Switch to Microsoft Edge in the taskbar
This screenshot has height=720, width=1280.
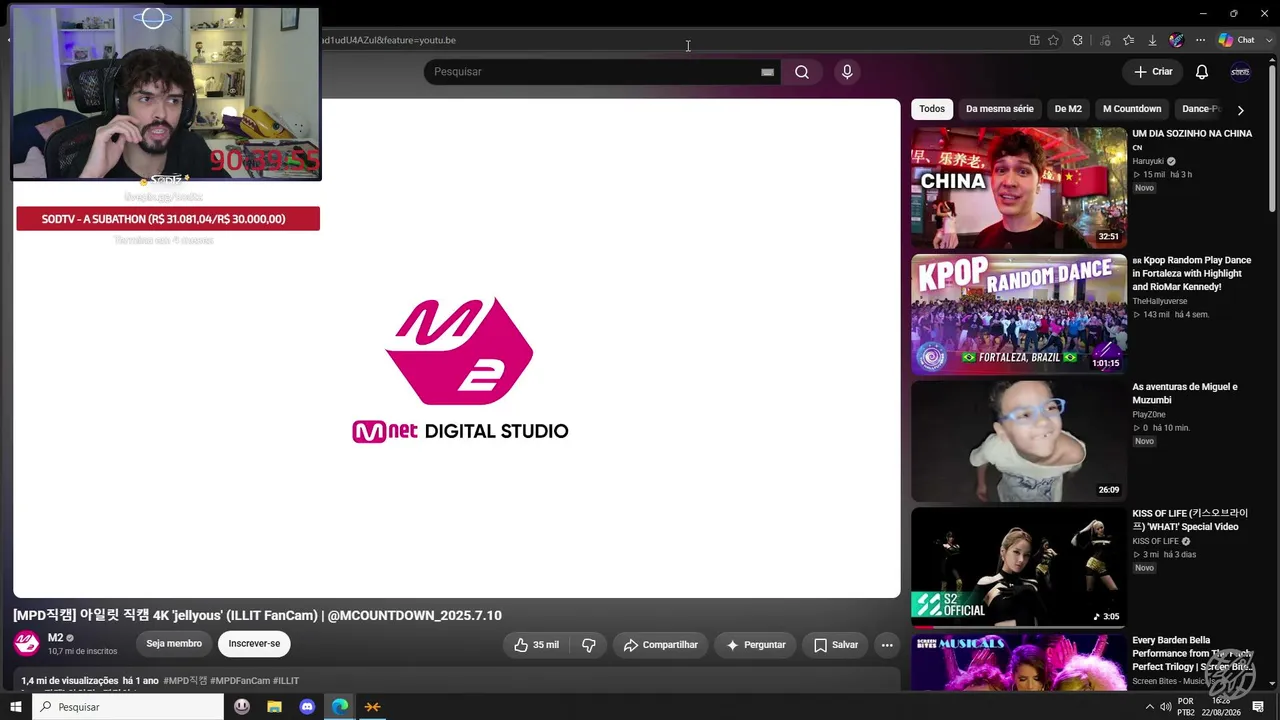[x=340, y=707]
